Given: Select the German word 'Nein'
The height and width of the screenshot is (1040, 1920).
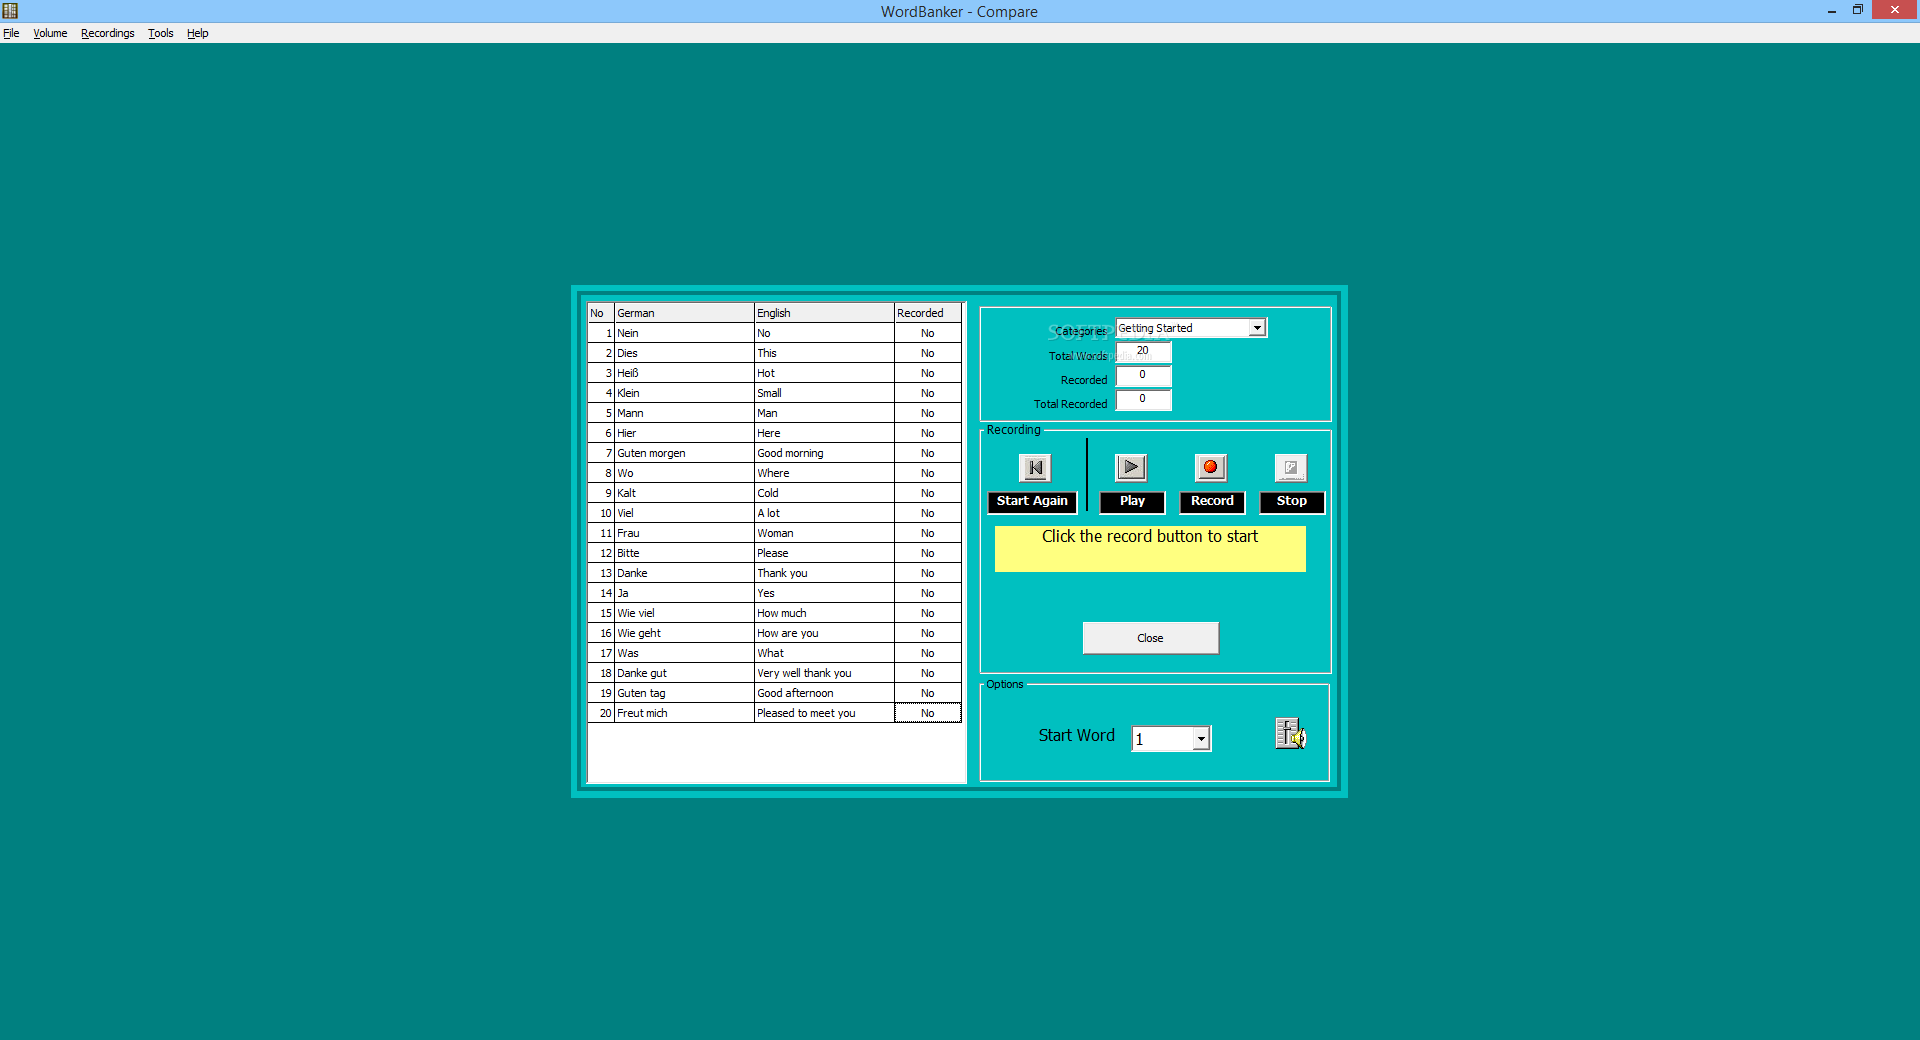Looking at the screenshot, I should click(684, 333).
